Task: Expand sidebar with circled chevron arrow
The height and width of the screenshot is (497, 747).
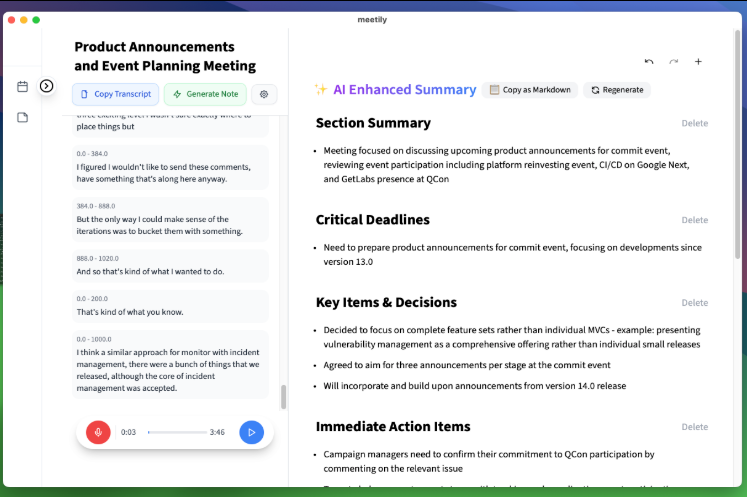Action: coord(46,86)
